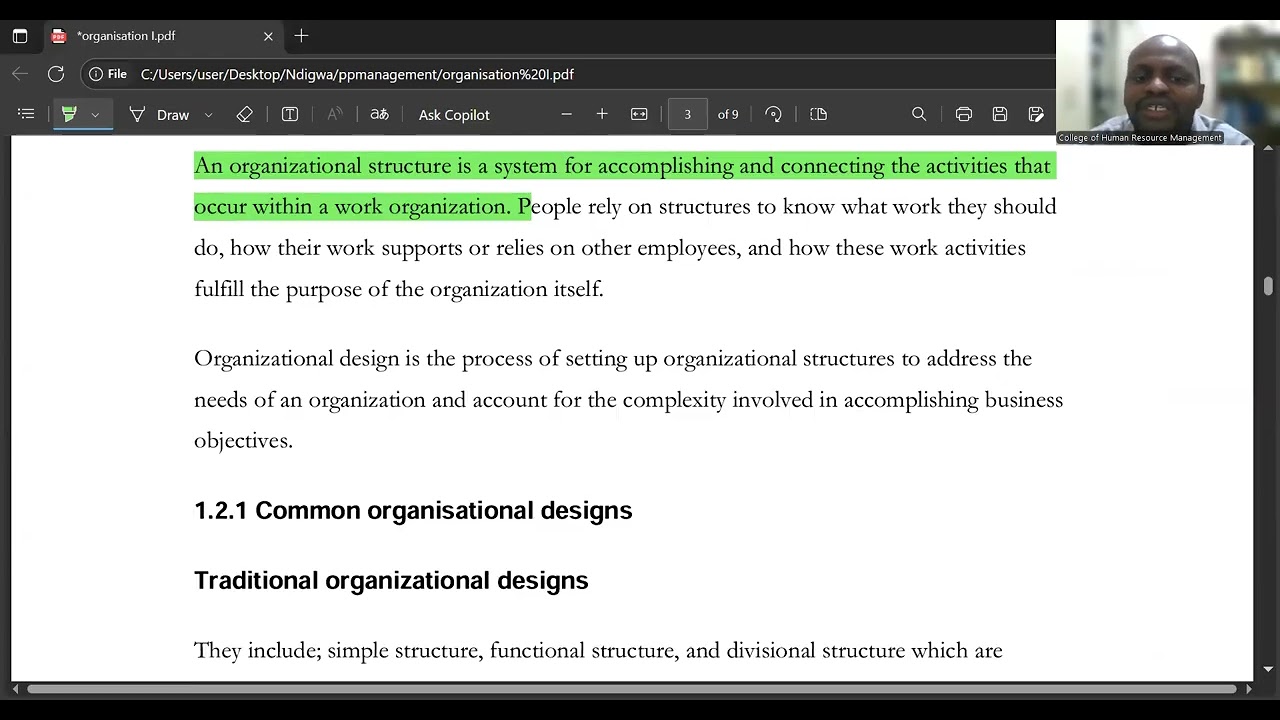
Task: Open Find in document search
Action: point(919,115)
